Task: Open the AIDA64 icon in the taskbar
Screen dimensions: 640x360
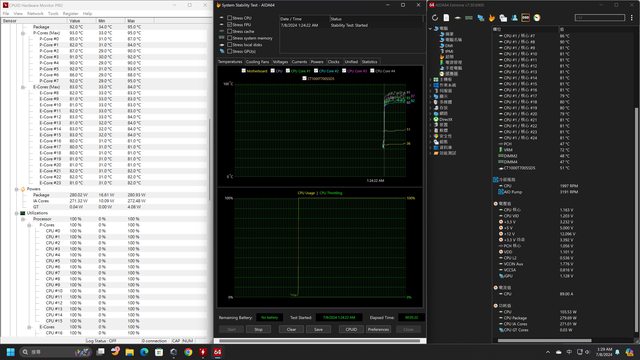Action: [218, 352]
